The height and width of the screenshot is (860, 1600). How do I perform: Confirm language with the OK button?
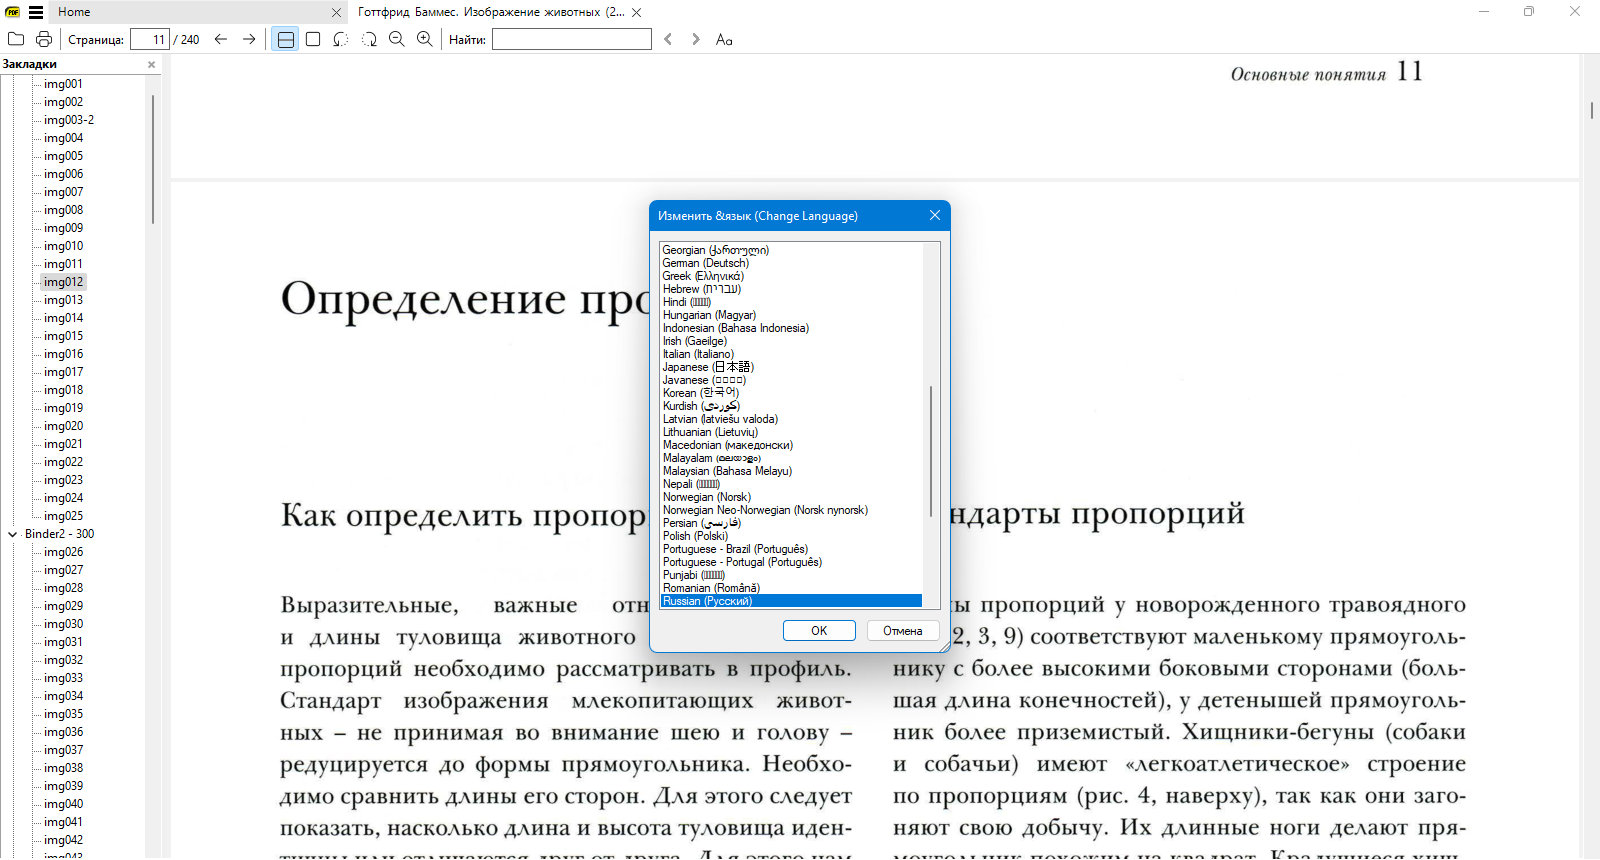tap(819, 631)
